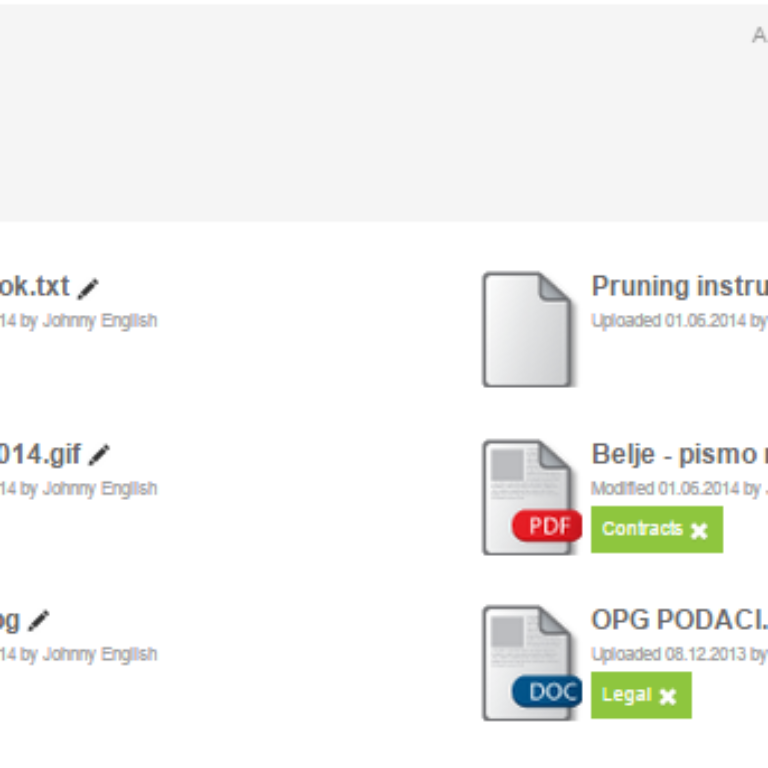Click the pencil edit icon beside ok.txt
Image resolution: width=768 pixels, height=768 pixels.
[x=88, y=288]
